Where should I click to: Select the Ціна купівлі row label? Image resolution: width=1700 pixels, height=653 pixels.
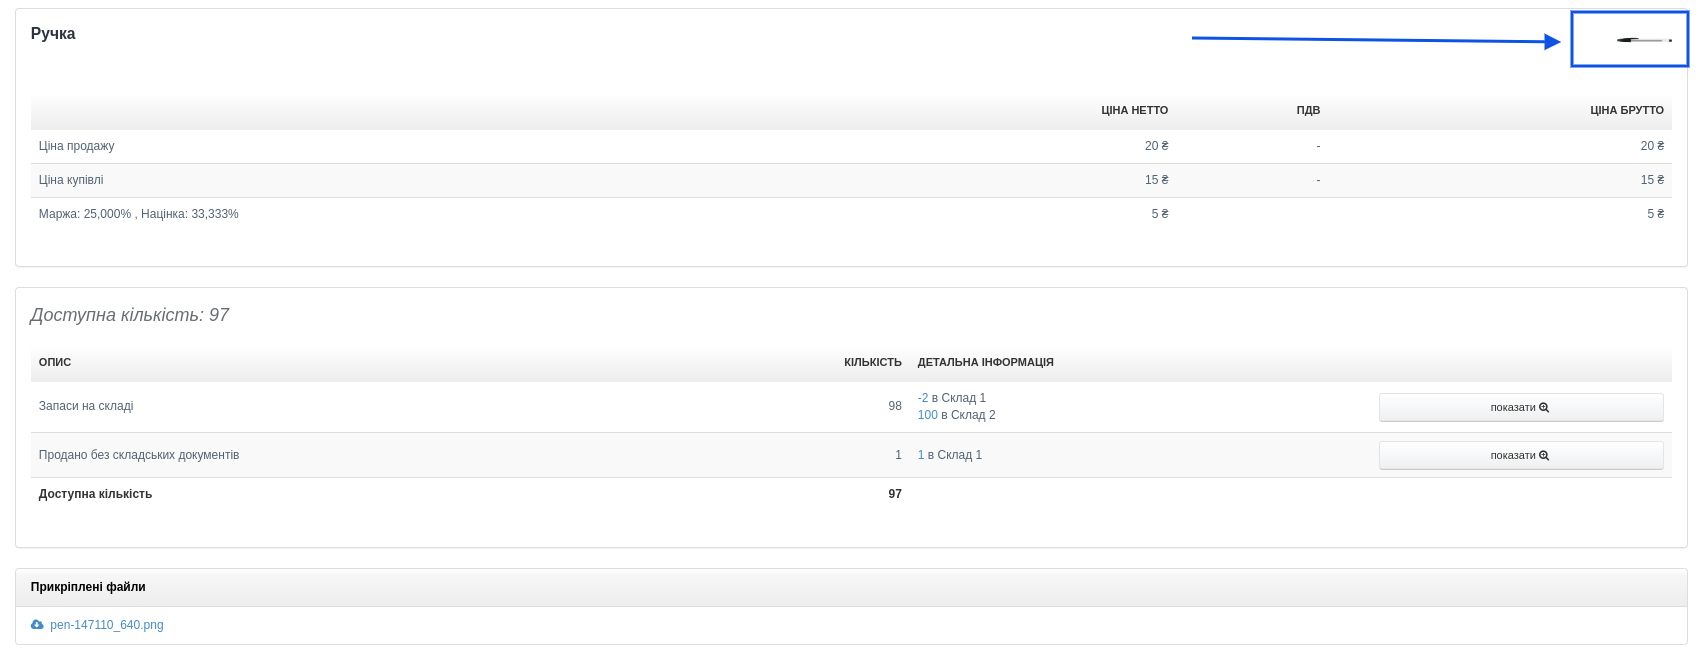(x=71, y=180)
